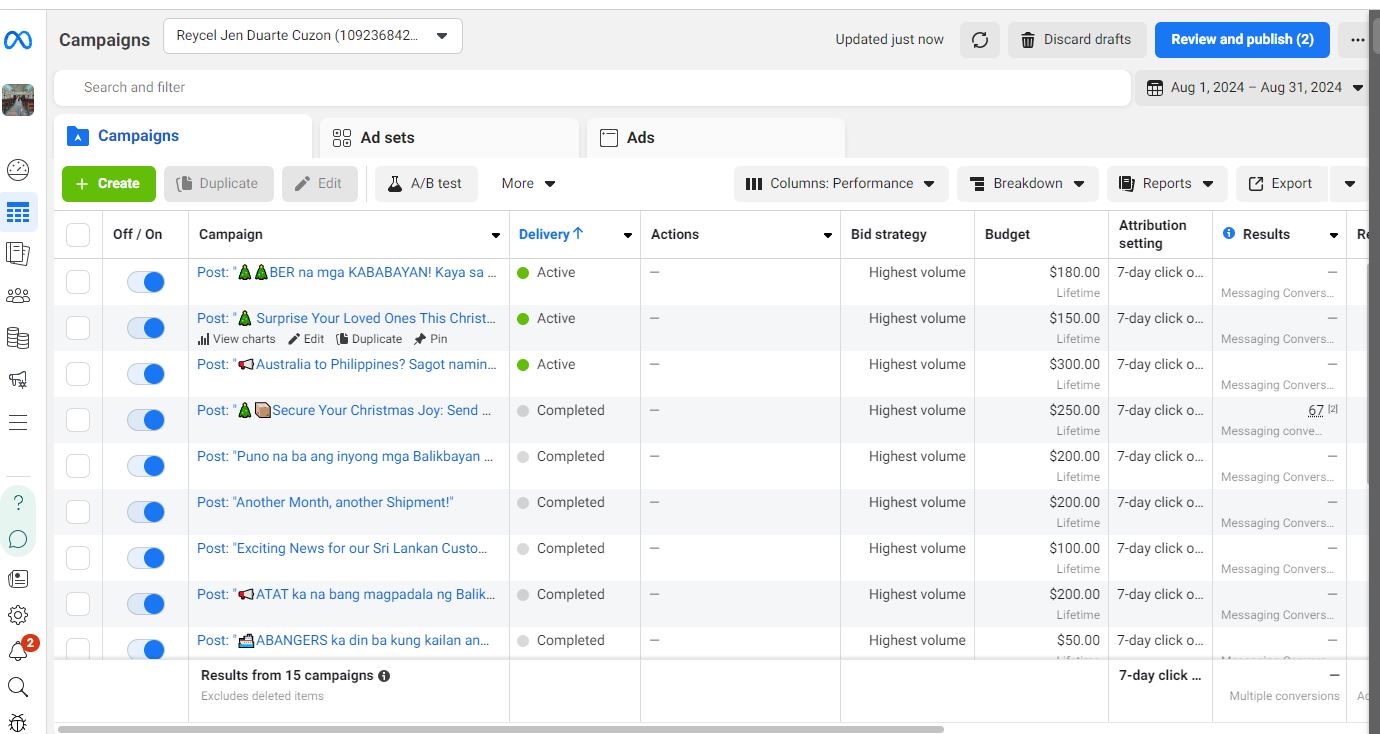Click the Search and filter field
The image size is (1380, 734).
pos(593,88)
